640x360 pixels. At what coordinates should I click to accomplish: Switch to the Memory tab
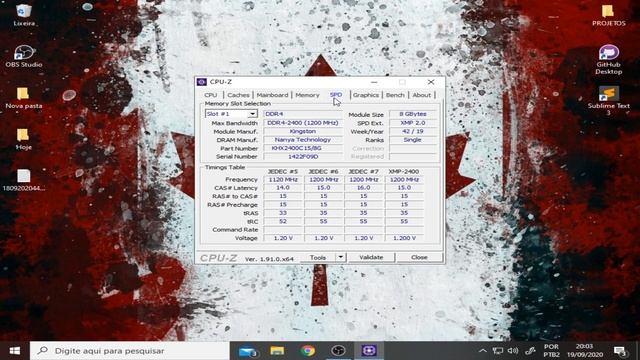pyautogui.click(x=307, y=95)
